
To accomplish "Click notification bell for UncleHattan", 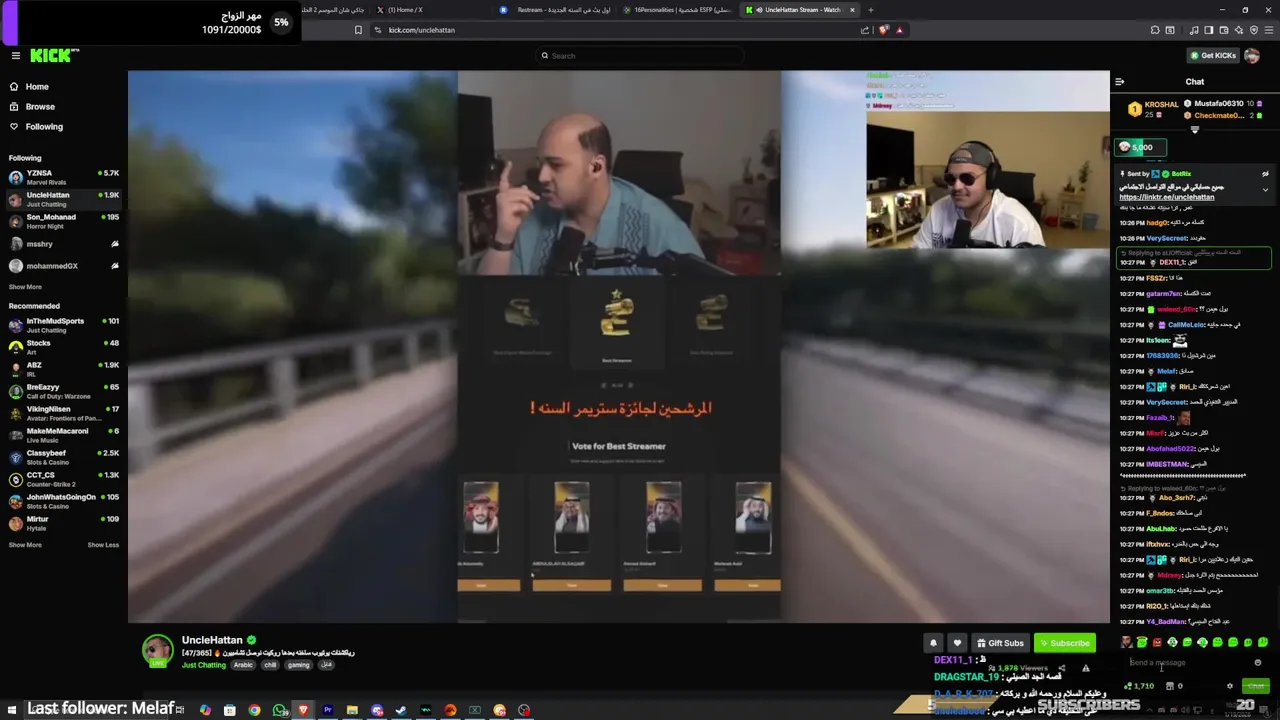I will click(933, 643).
